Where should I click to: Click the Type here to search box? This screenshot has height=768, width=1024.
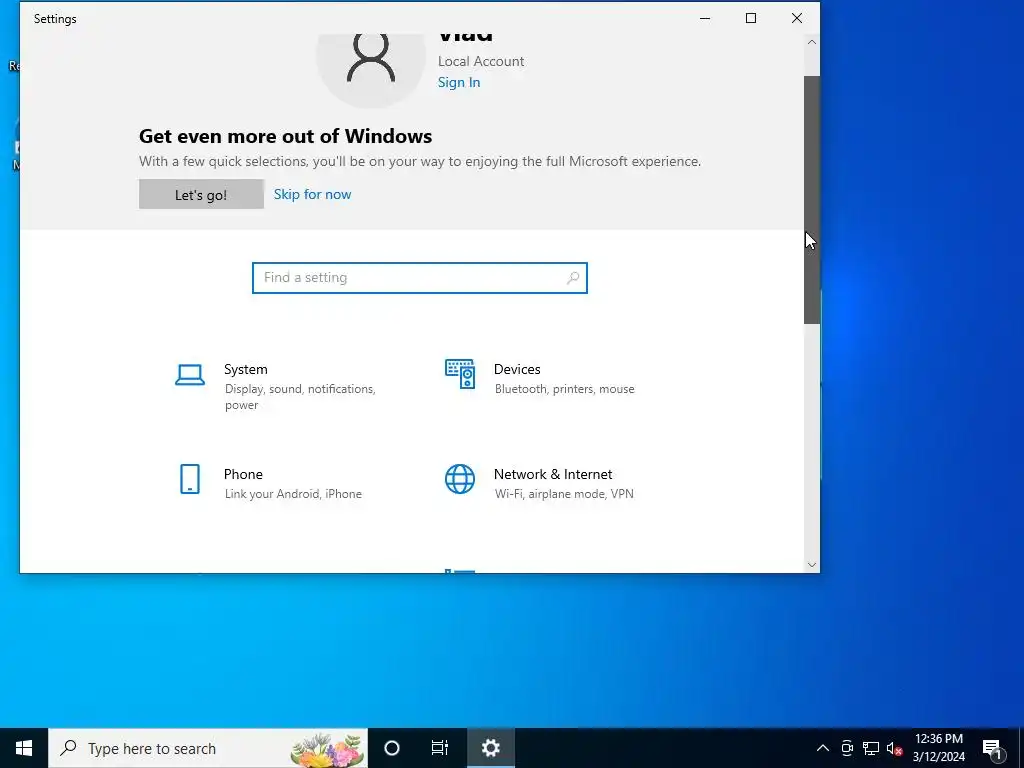(208, 748)
